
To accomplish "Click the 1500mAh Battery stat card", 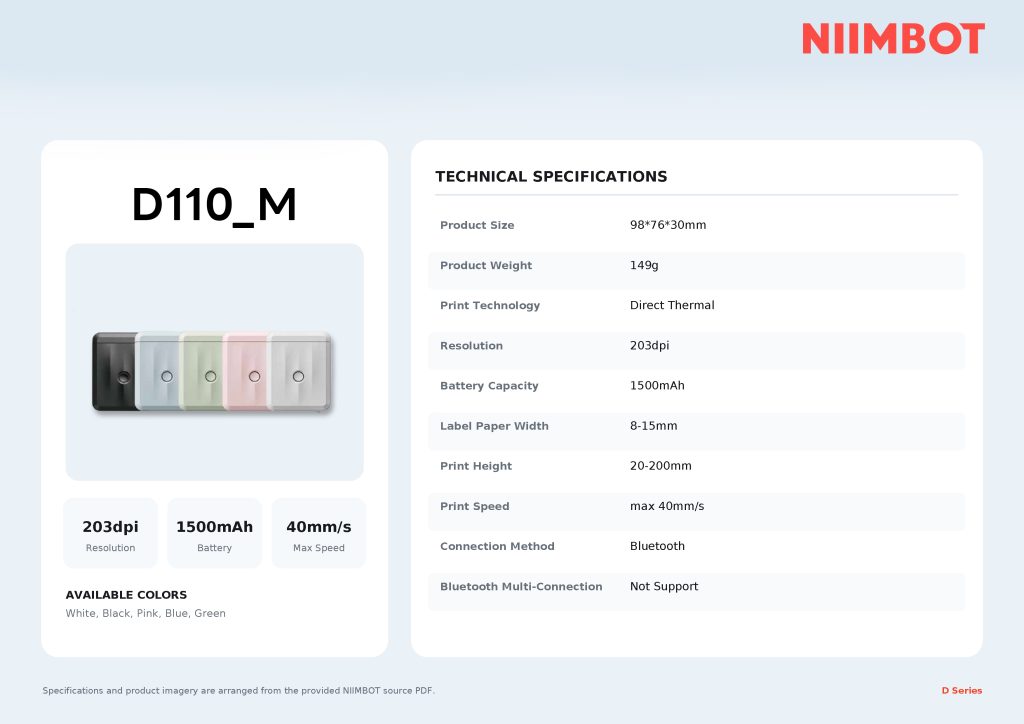I will [214, 533].
